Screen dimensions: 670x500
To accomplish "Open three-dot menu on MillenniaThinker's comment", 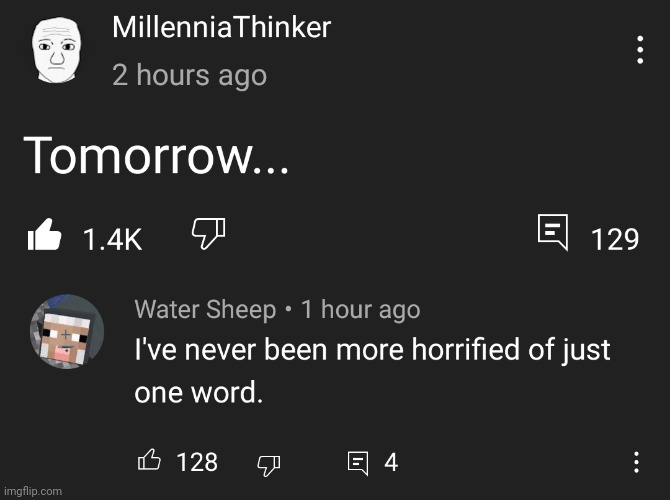I will coord(640,50).
